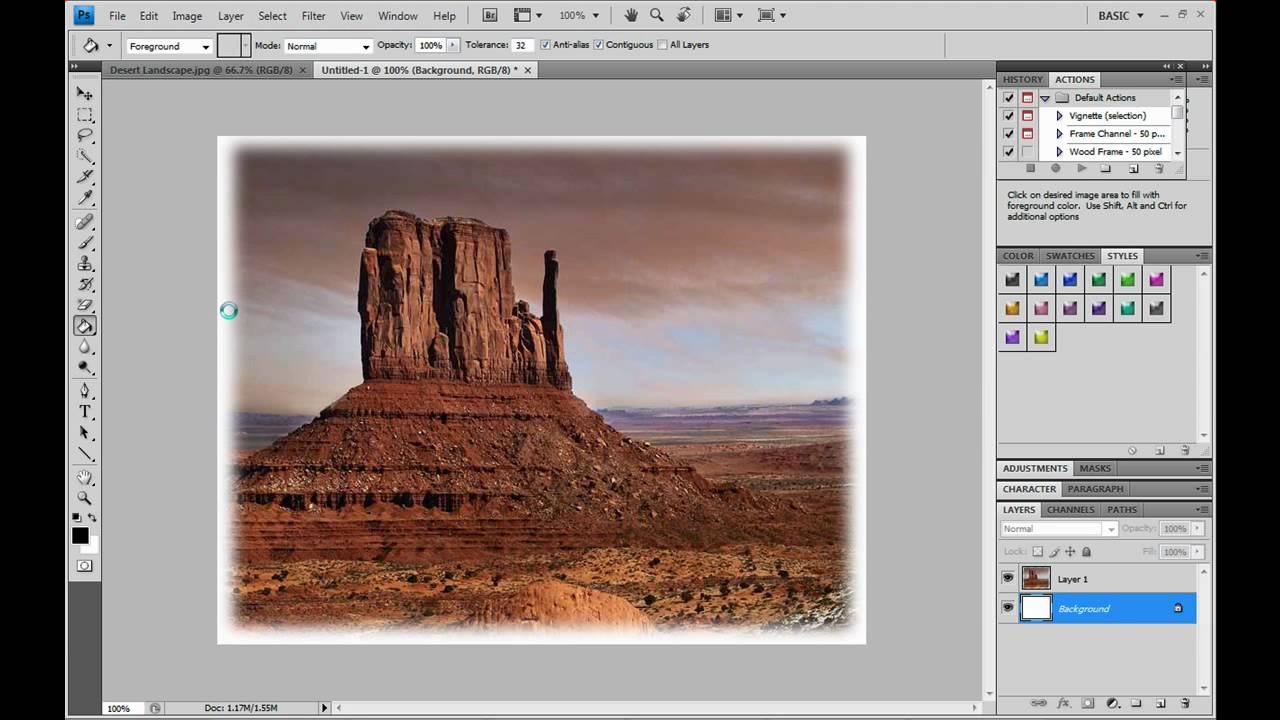
Task: Select the Horizontal Type tool
Action: [85, 411]
